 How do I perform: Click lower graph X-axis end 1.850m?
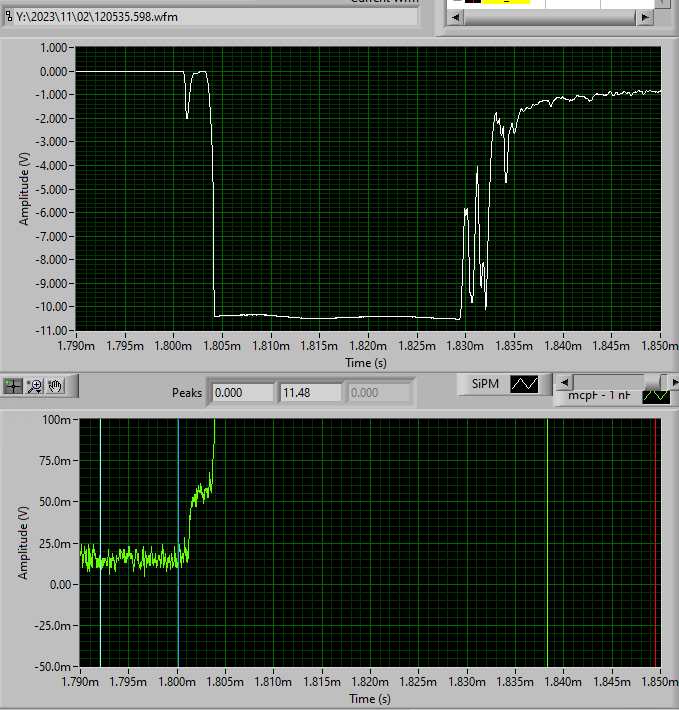point(660,681)
